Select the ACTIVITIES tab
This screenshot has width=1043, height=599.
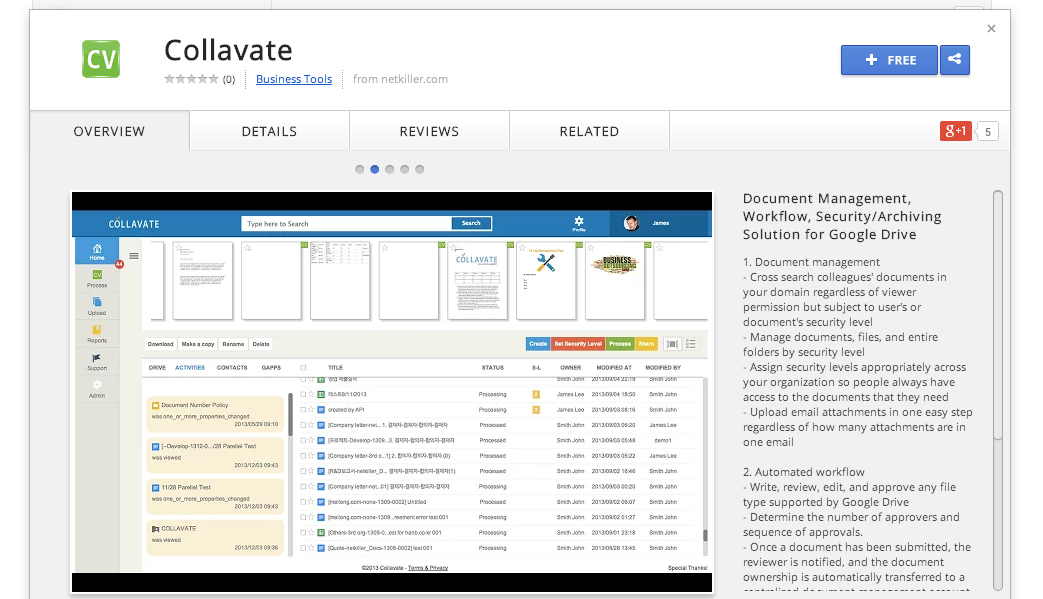pos(190,368)
